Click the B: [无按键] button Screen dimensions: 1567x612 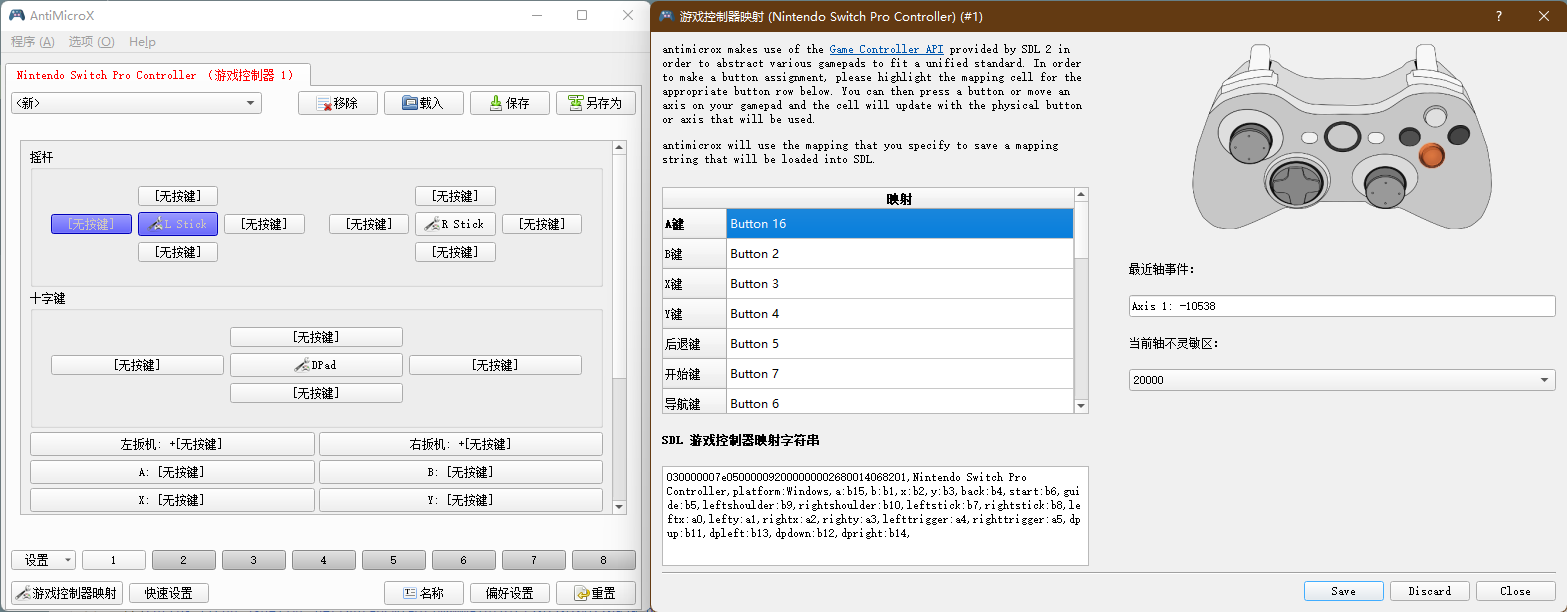click(461, 472)
